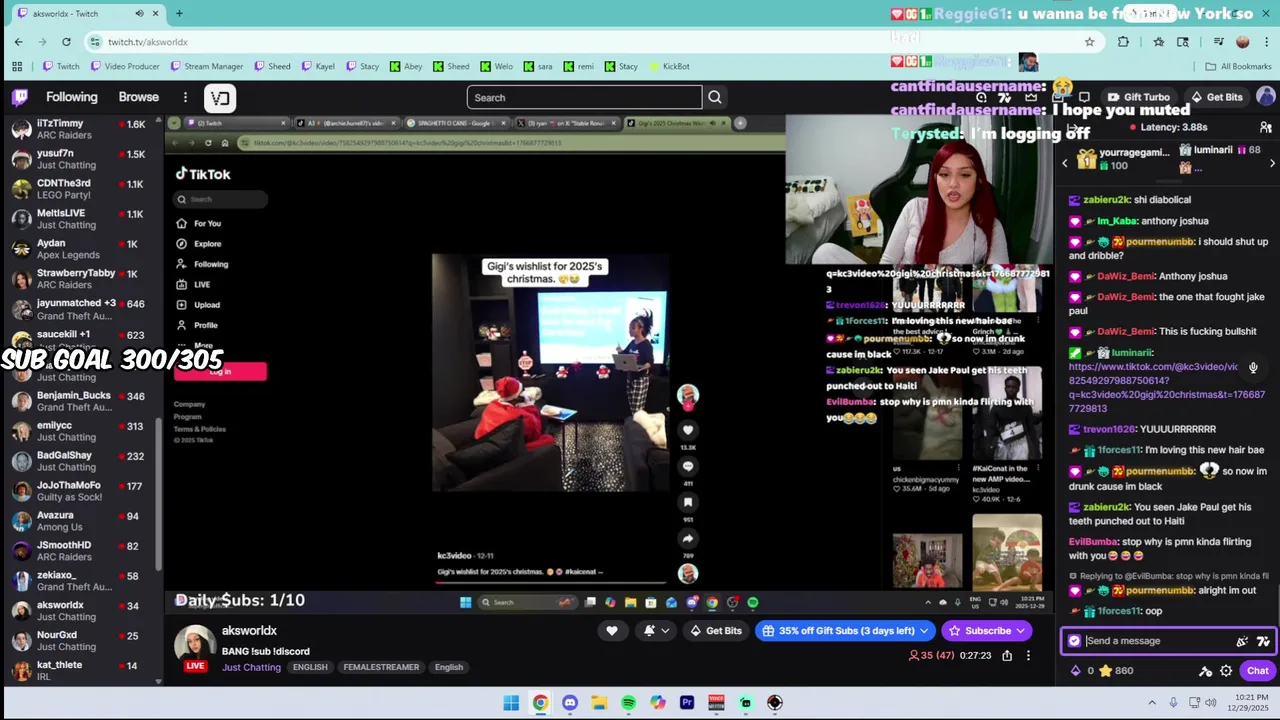Open the moderator sword tools icon
Image resolution: width=1280 pixels, height=720 pixels.
coord(1205,671)
